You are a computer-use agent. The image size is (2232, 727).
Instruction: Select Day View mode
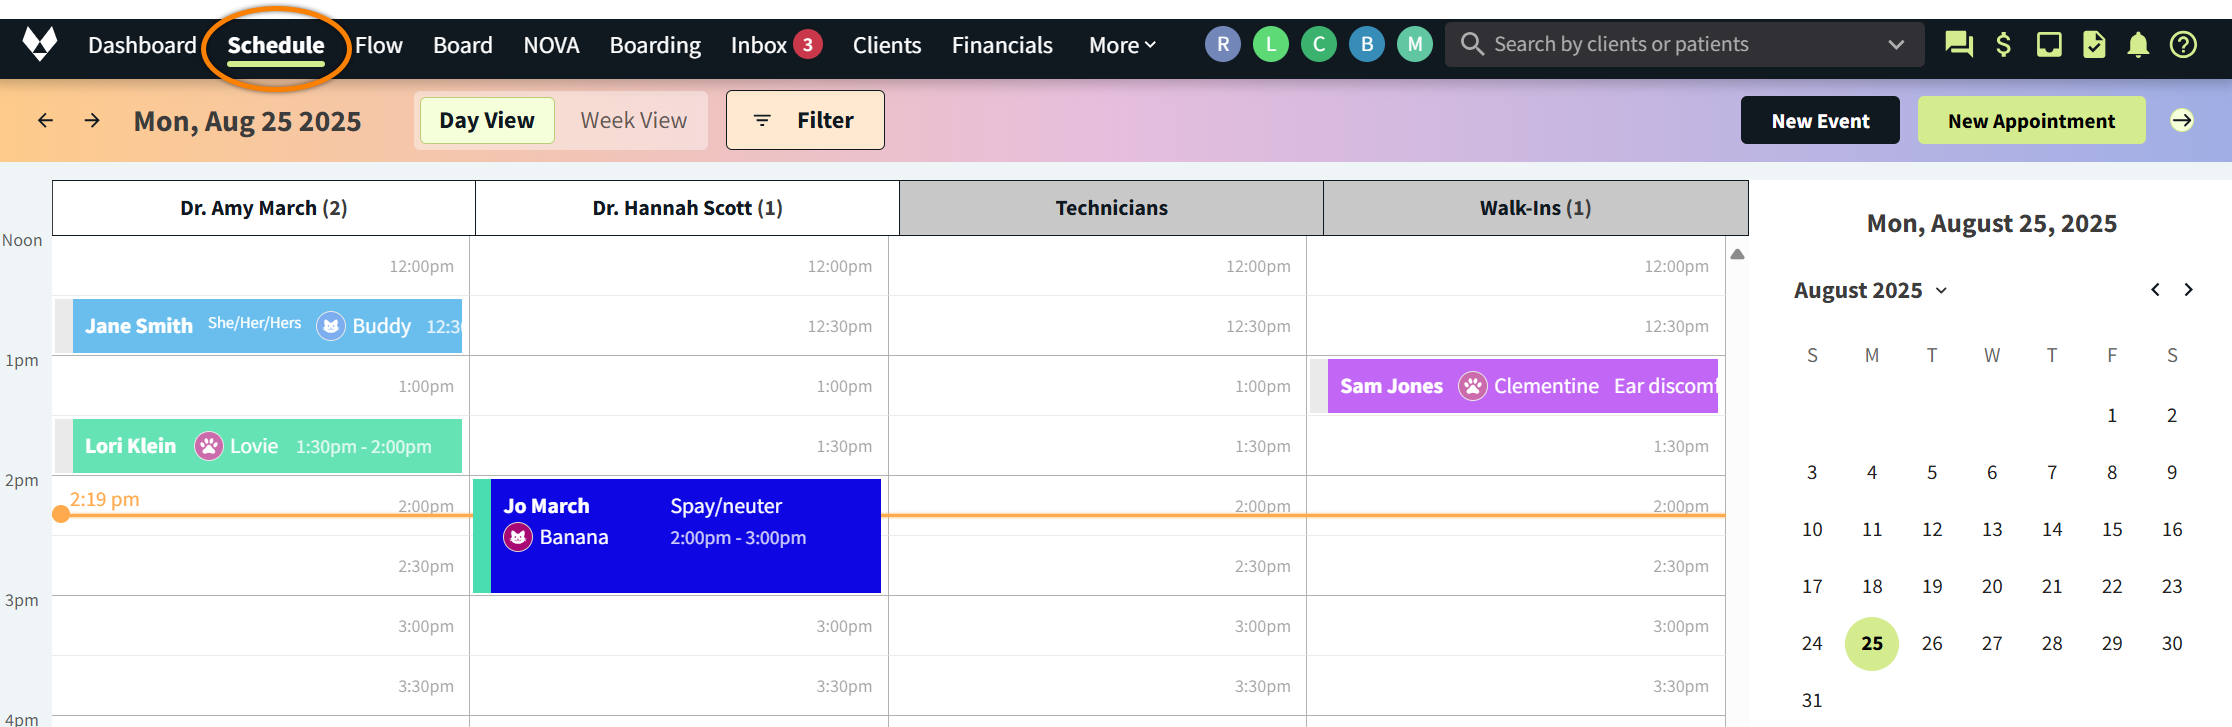[x=486, y=120]
